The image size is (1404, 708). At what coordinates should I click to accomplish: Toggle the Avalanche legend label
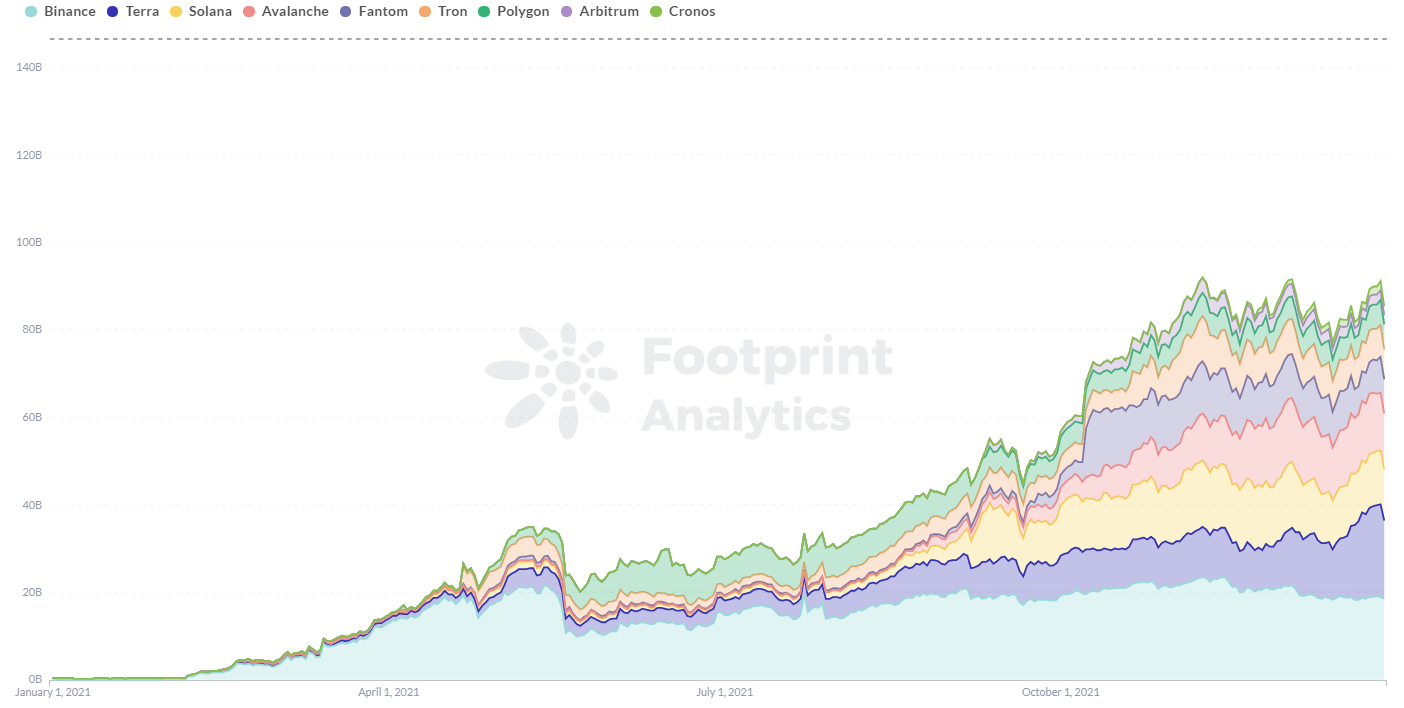tap(295, 12)
